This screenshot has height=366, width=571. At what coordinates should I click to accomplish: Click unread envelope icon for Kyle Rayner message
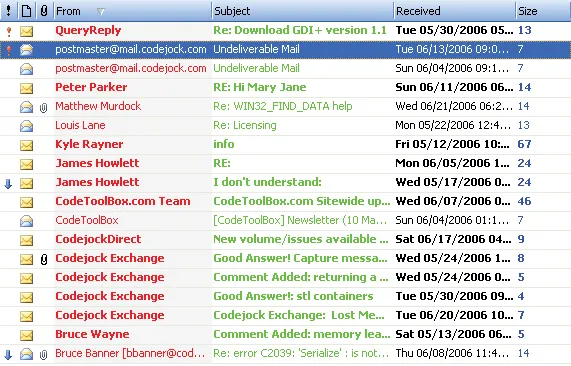point(26,145)
